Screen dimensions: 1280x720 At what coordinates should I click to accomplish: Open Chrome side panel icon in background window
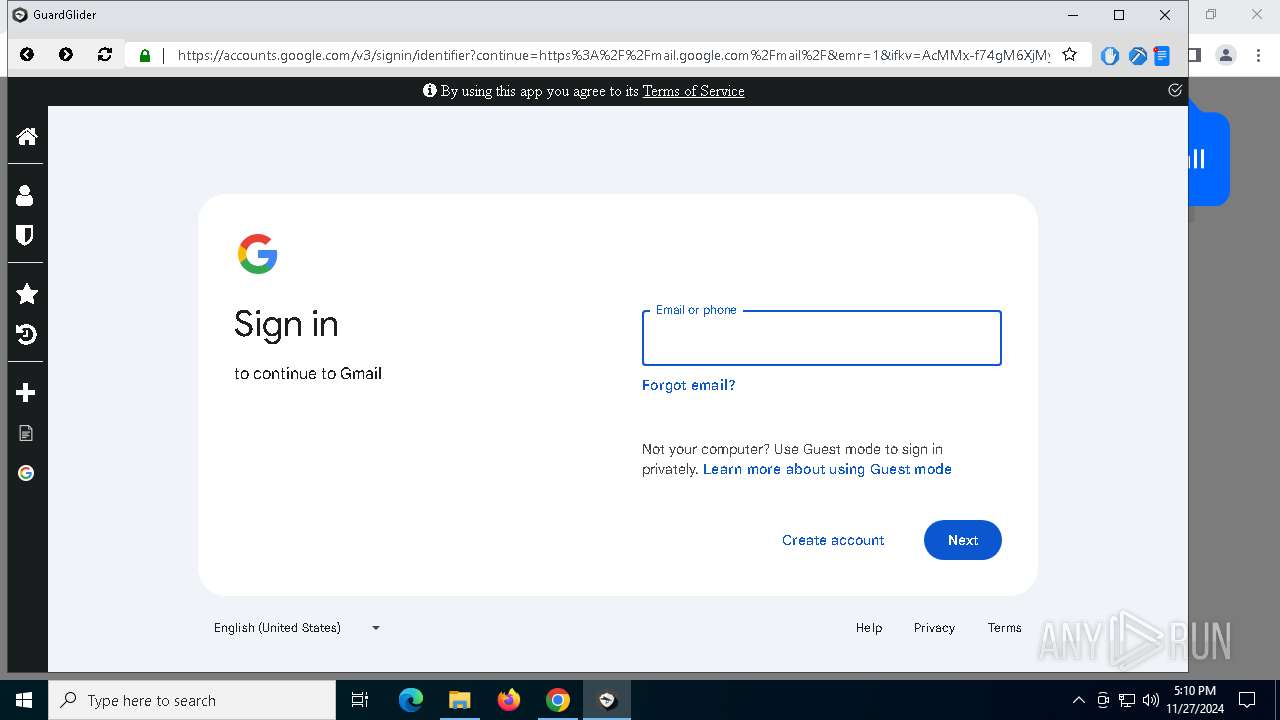coord(1195,55)
